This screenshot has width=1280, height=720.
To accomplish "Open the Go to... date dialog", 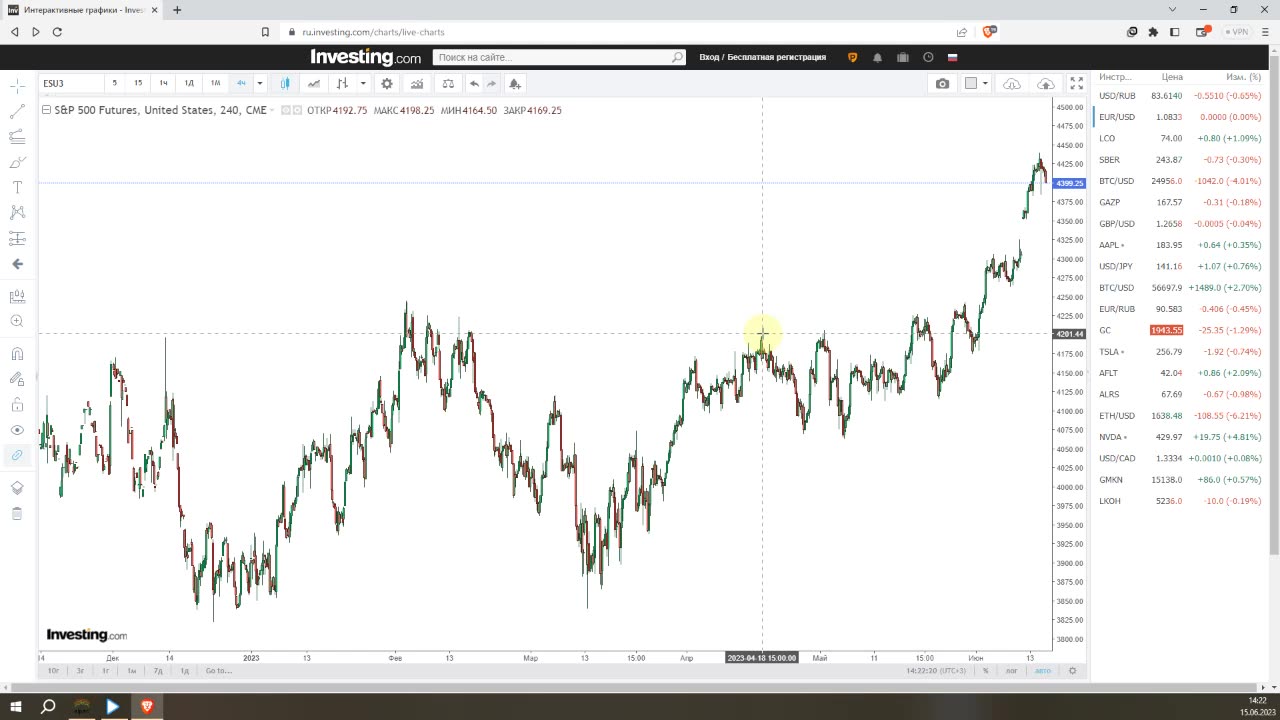I will point(218,670).
